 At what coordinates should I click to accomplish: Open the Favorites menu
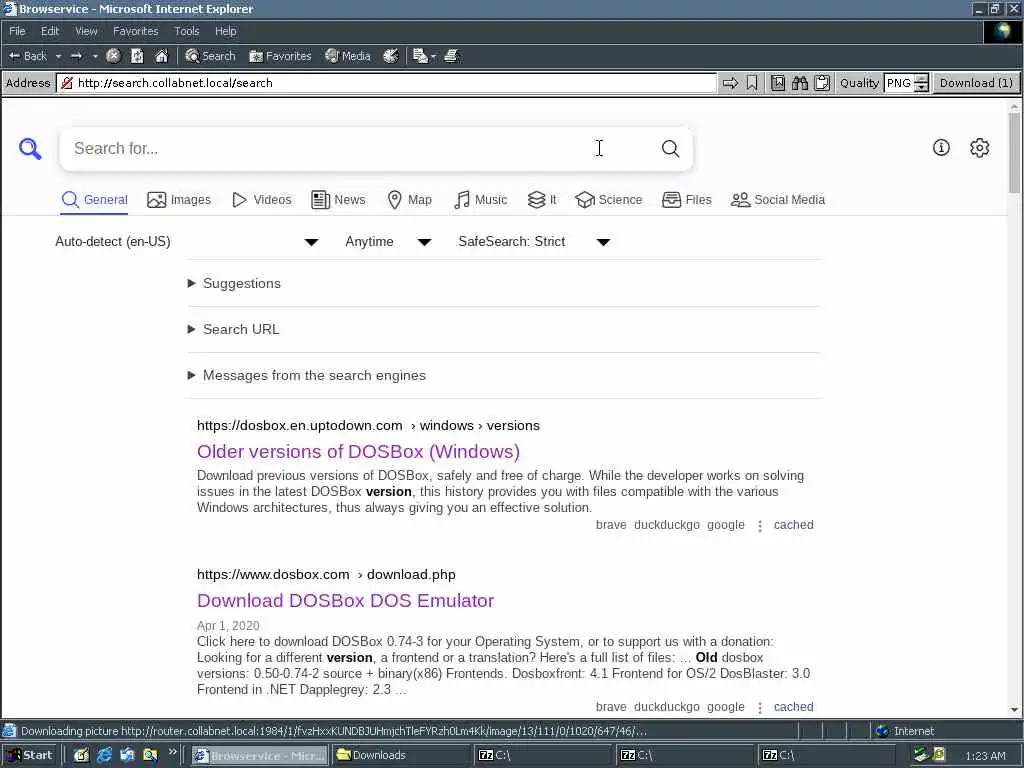[x=135, y=31]
